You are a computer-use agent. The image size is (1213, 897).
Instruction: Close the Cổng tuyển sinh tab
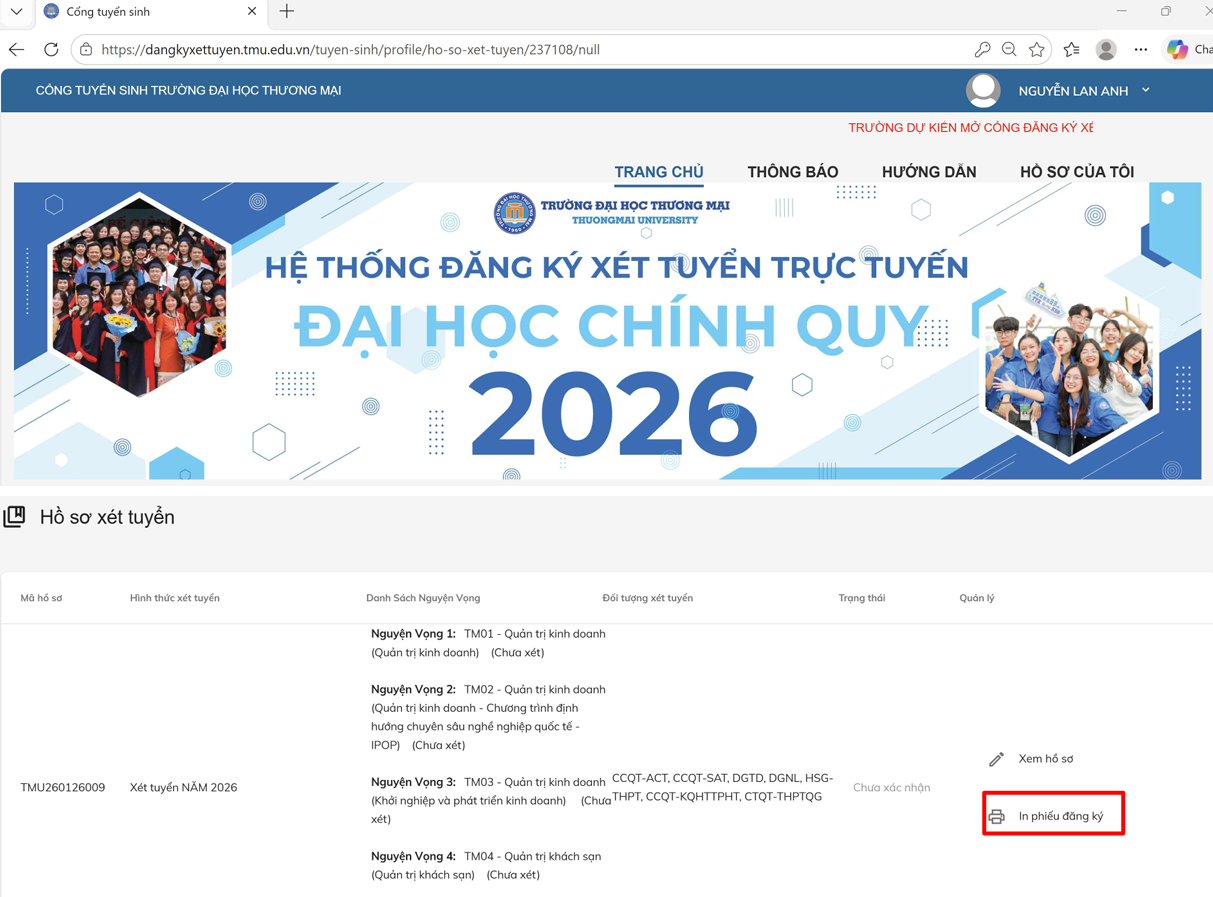(x=252, y=12)
